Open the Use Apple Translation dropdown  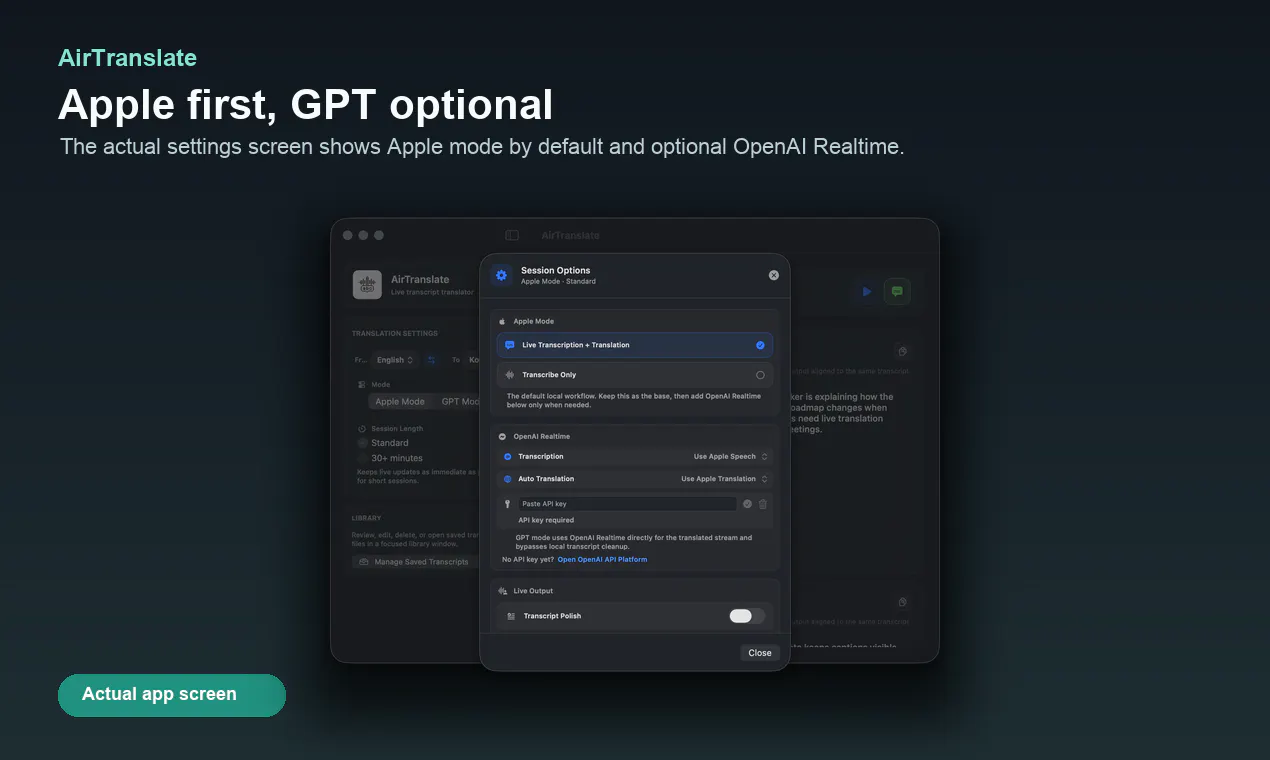(725, 479)
